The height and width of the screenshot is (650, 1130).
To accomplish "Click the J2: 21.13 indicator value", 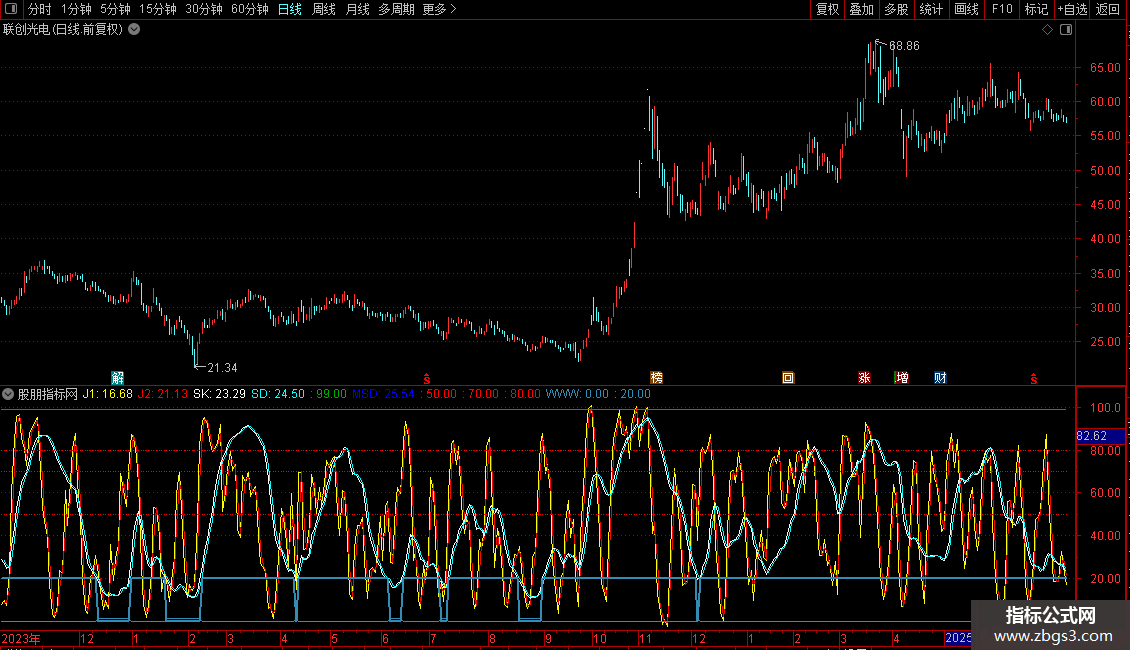I will pos(163,394).
